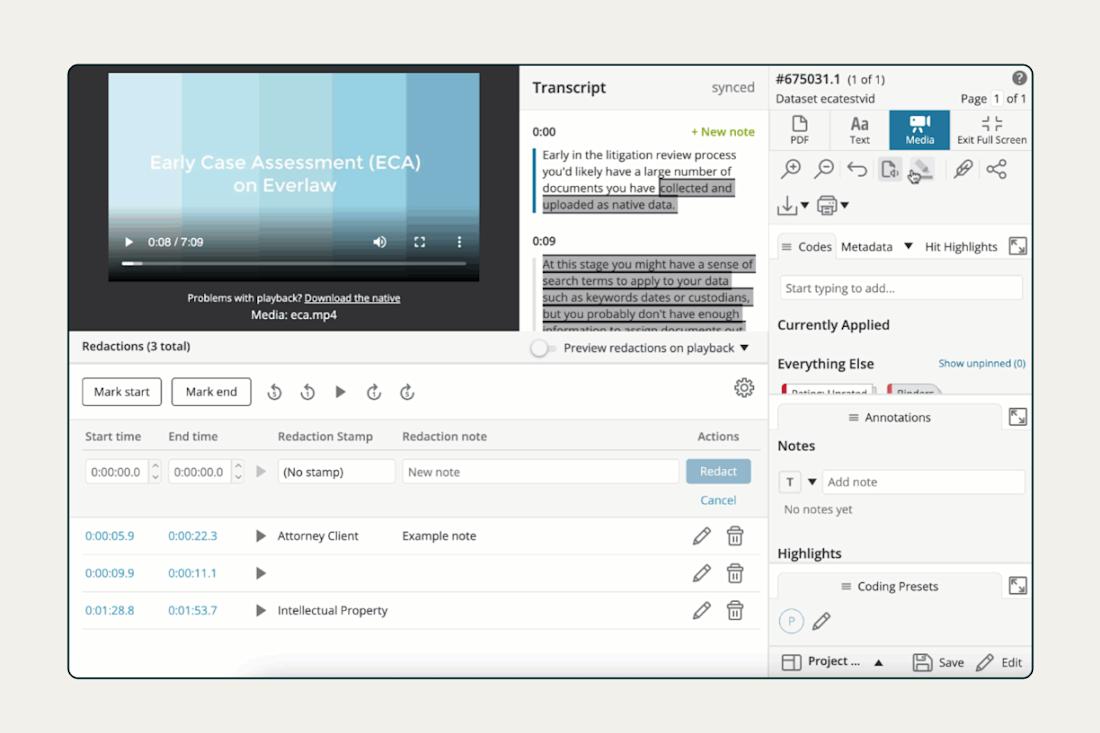Viewport: 1100px width, 733px height.
Task: Toggle Preview redactions on playback
Action: (542, 348)
